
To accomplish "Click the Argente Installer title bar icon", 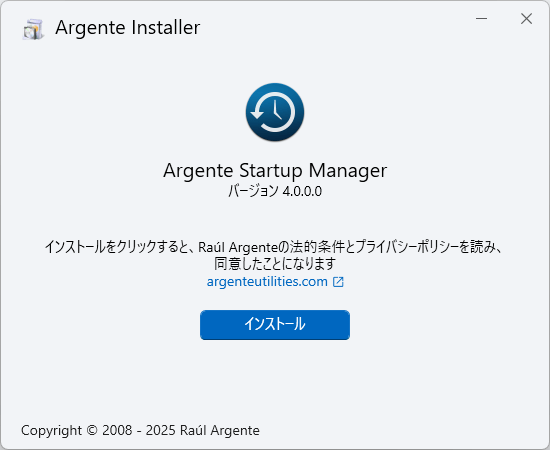I will 33,29.
